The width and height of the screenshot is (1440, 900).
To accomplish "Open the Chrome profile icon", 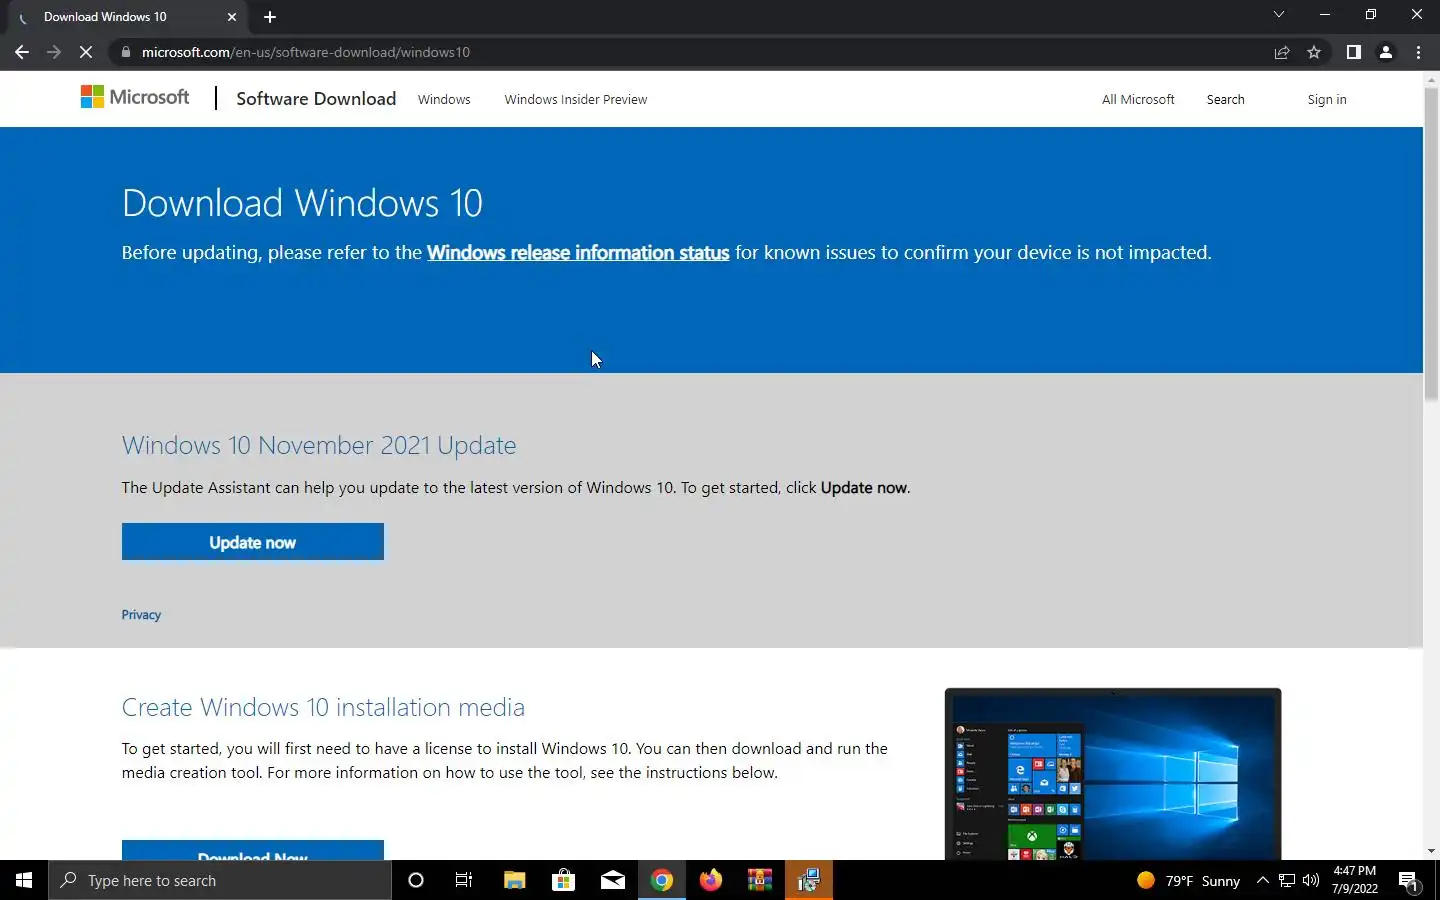I will (x=1386, y=52).
